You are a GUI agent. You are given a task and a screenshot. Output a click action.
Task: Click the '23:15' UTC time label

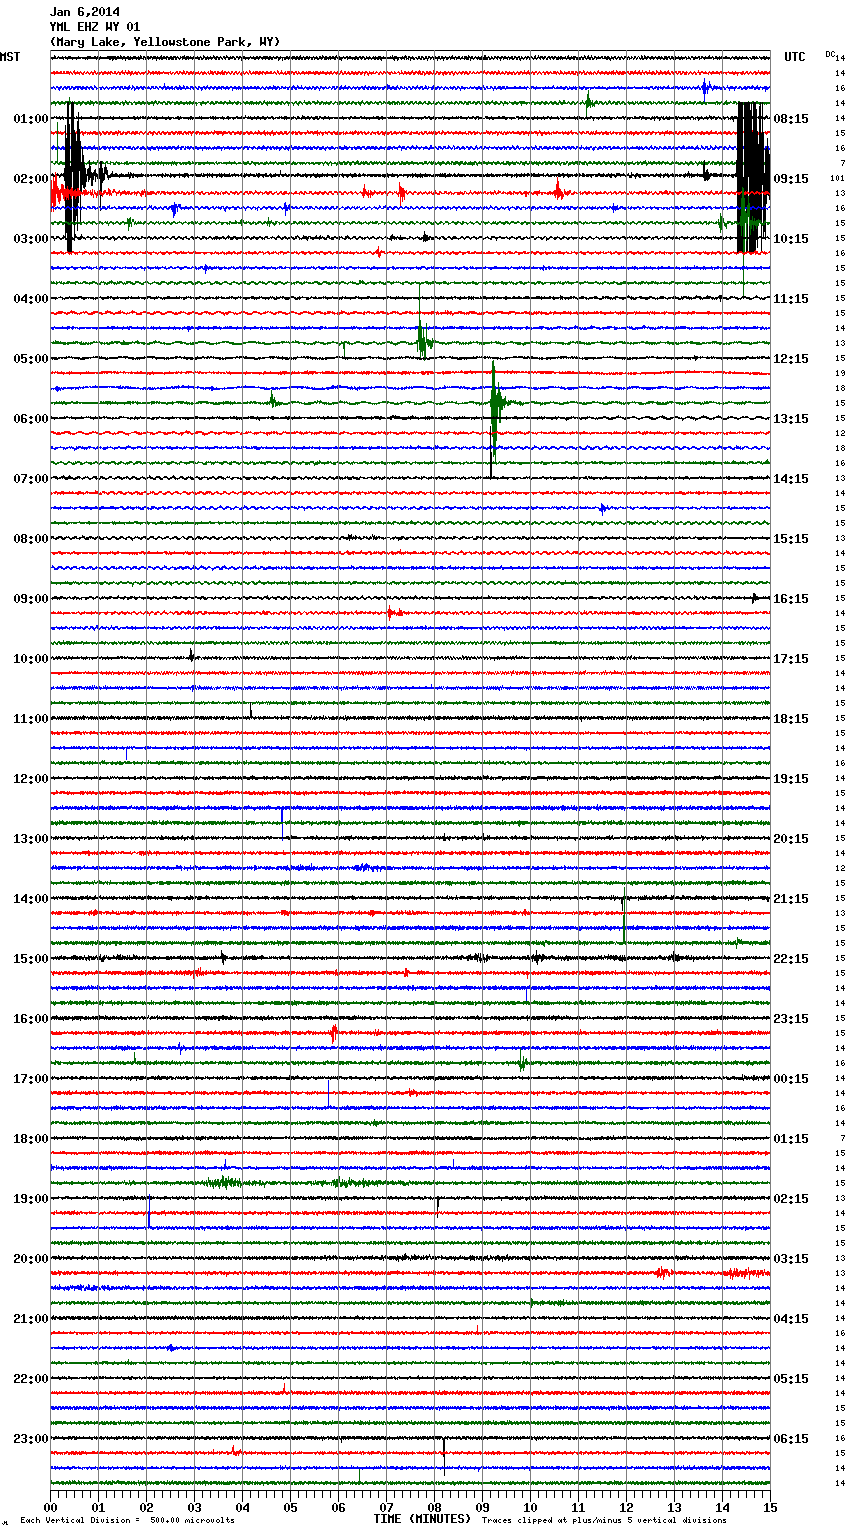tap(791, 1019)
